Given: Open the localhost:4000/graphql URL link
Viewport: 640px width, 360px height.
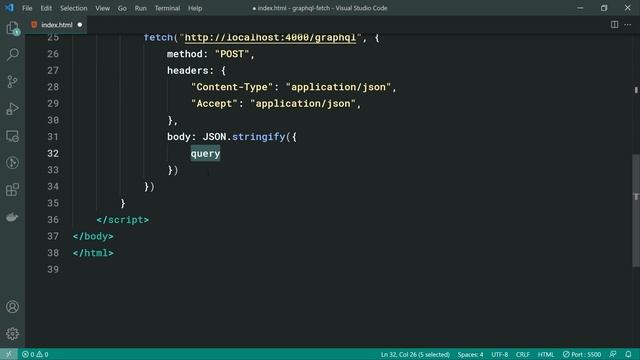Looking at the screenshot, I should [270, 38].
